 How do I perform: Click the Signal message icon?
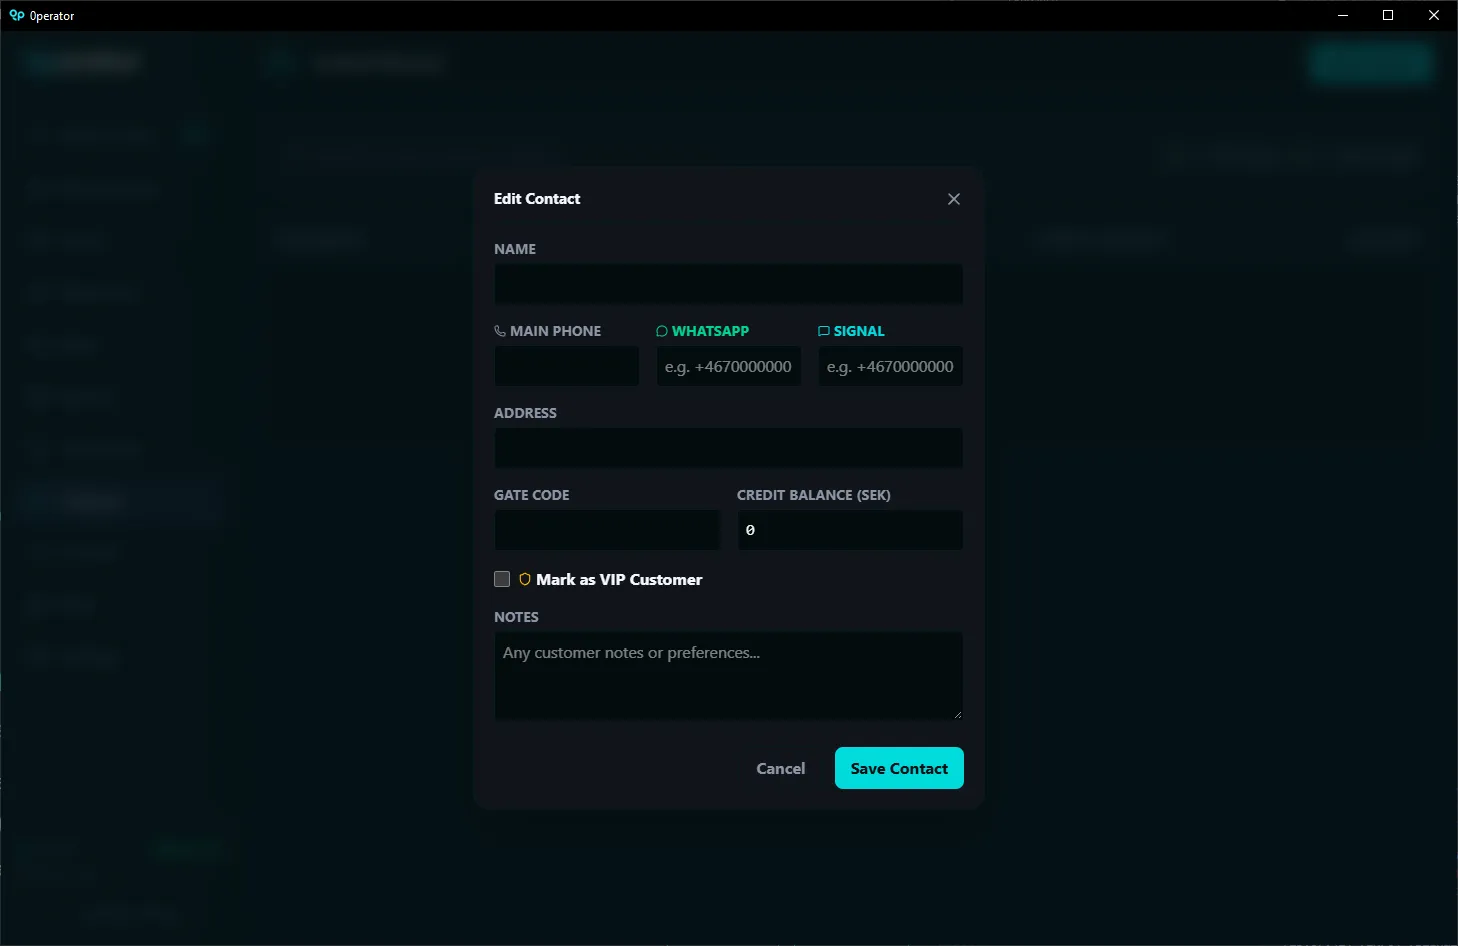pos(824,331)
